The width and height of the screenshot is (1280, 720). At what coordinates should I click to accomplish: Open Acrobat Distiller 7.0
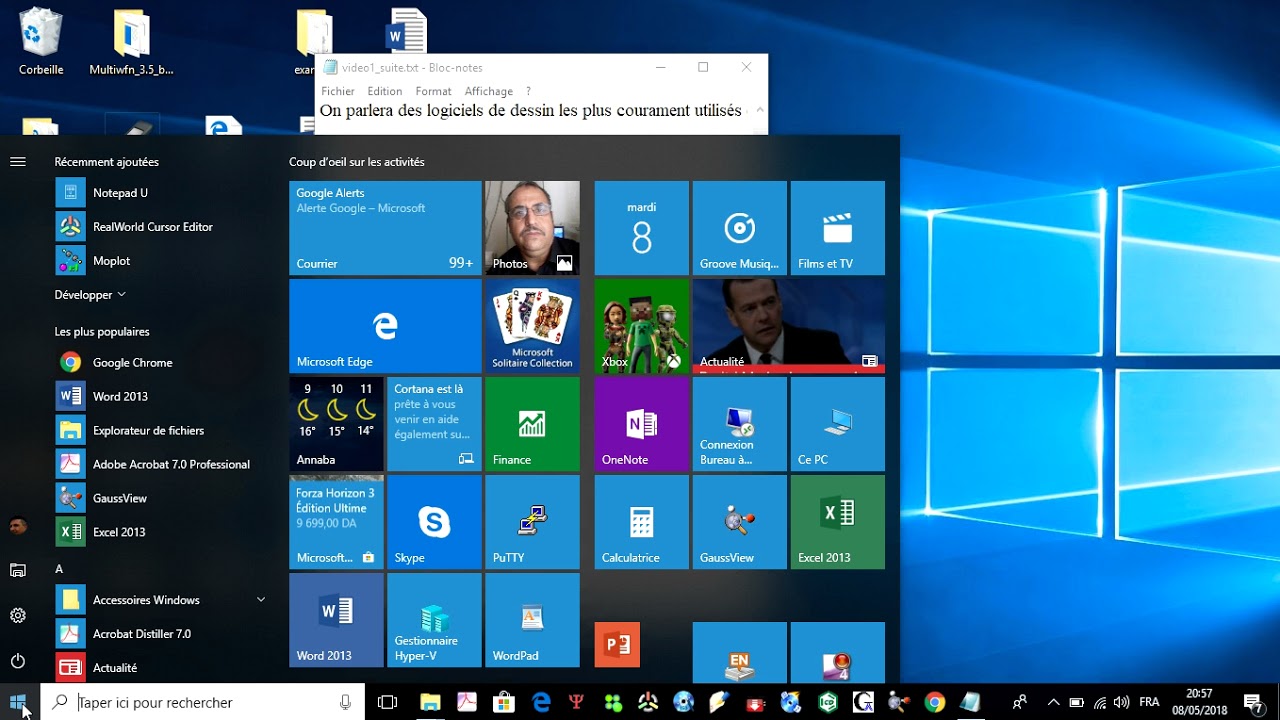(x=160, y=634)
